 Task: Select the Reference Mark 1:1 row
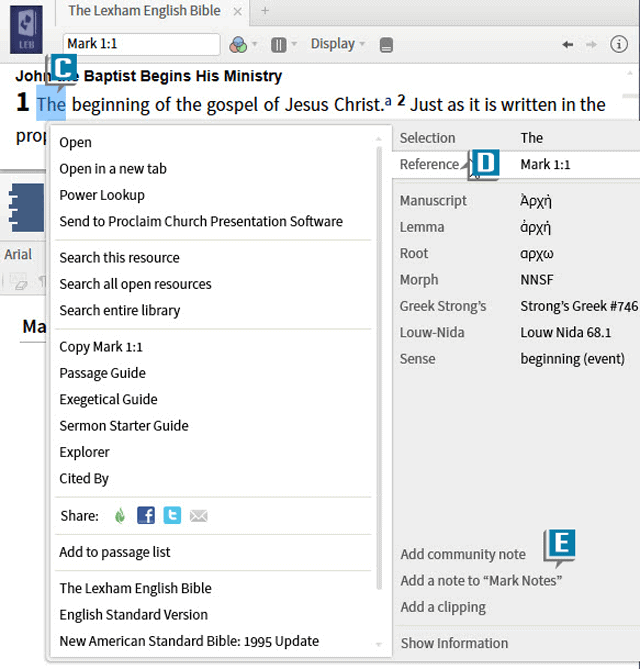(516, 165)
